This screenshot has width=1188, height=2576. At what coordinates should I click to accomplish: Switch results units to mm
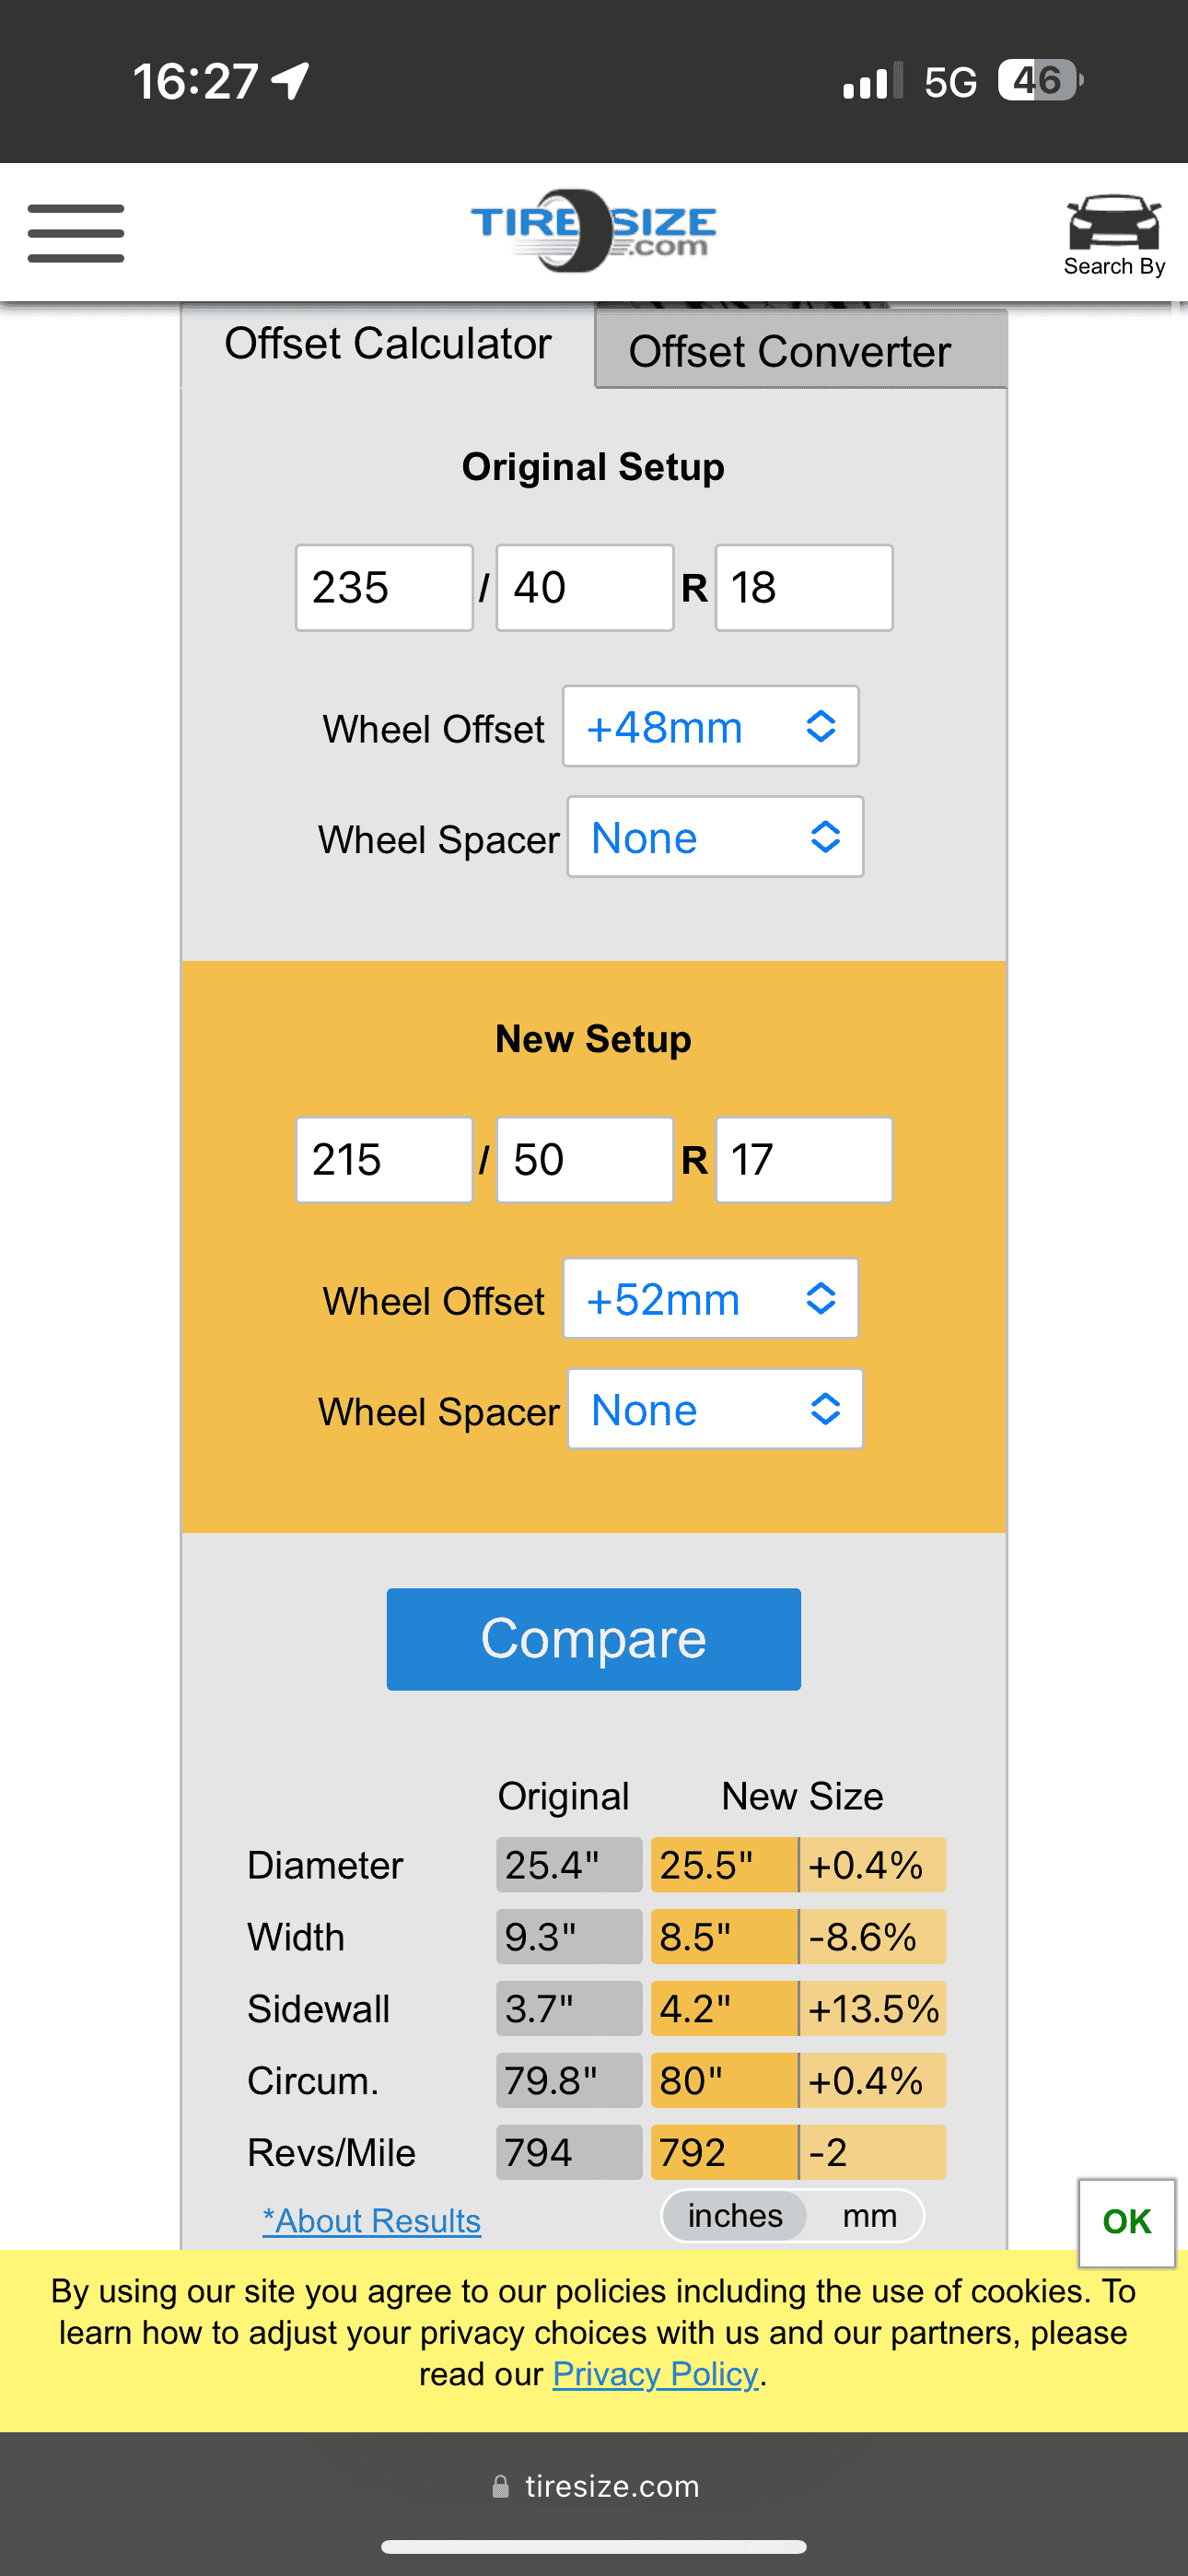click(869, 2216)
